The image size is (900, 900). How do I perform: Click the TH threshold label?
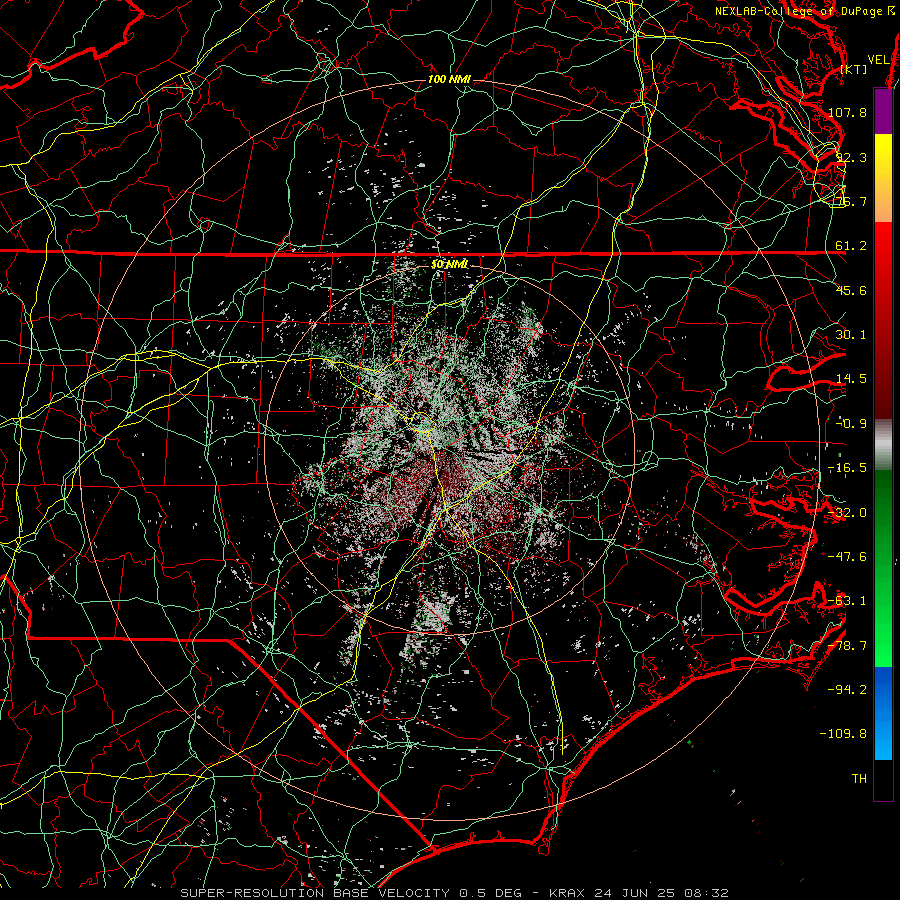pos(859,778)
